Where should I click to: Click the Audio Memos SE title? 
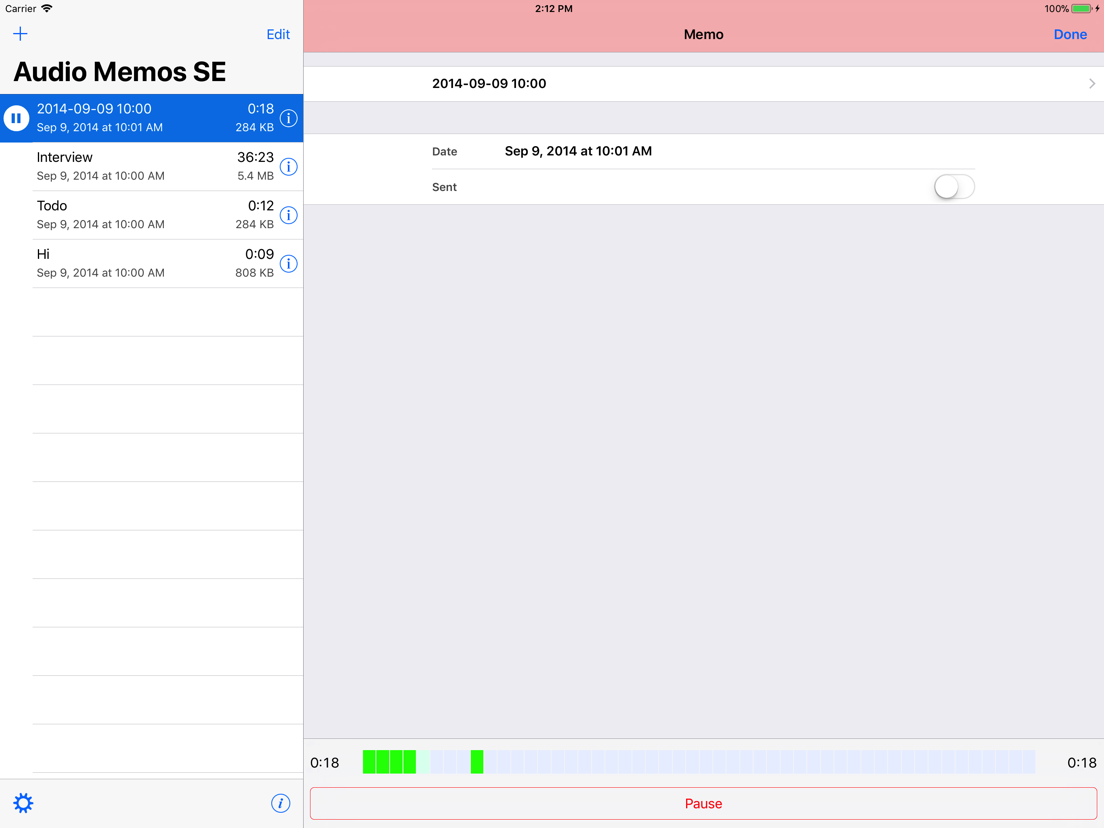[x=120, y=72]
